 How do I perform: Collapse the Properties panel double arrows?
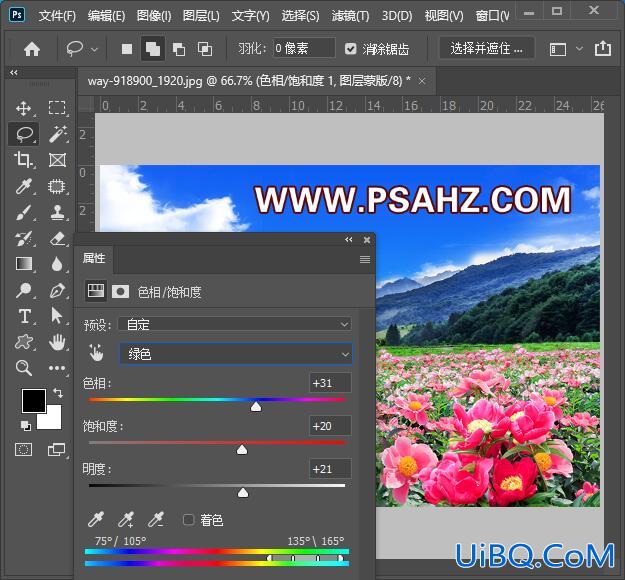pos(349,240)
